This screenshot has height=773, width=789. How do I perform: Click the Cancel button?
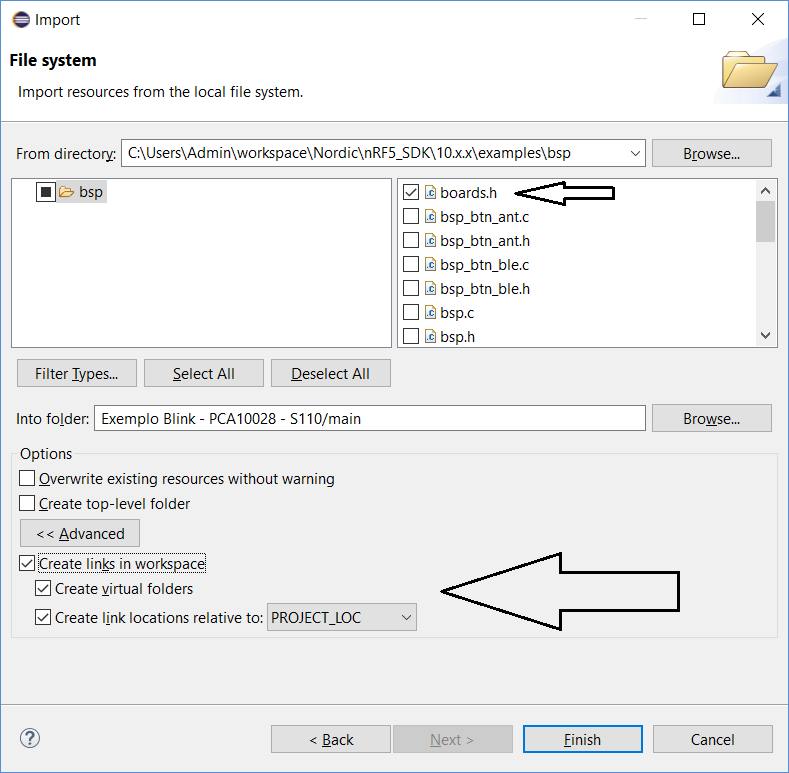point(713,739)
